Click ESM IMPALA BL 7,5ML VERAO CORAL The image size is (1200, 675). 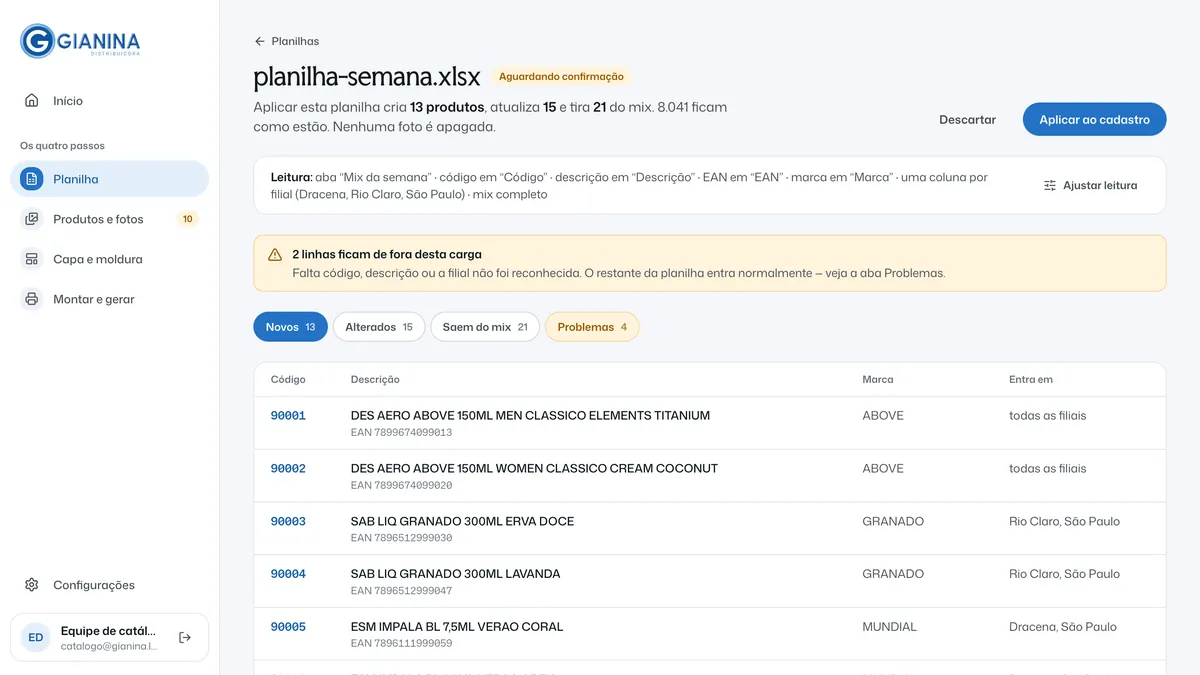(x=457, y=627)
